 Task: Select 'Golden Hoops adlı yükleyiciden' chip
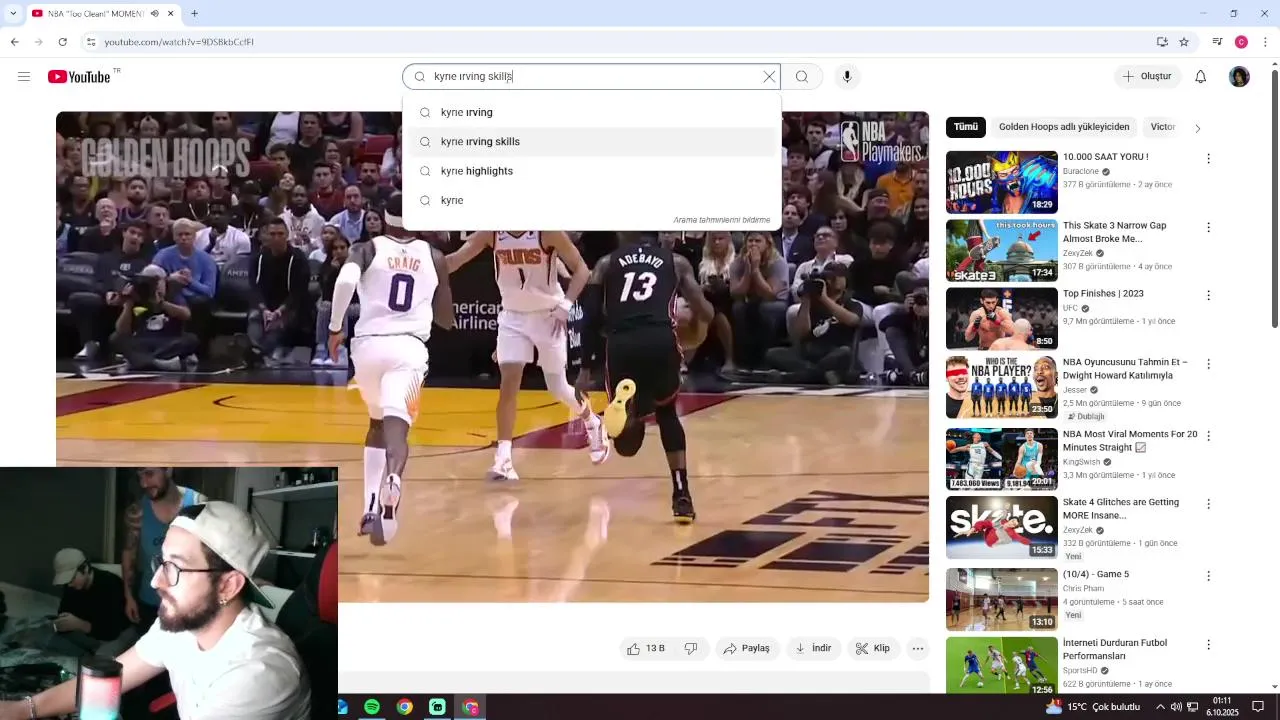[x=1064, y=127]
